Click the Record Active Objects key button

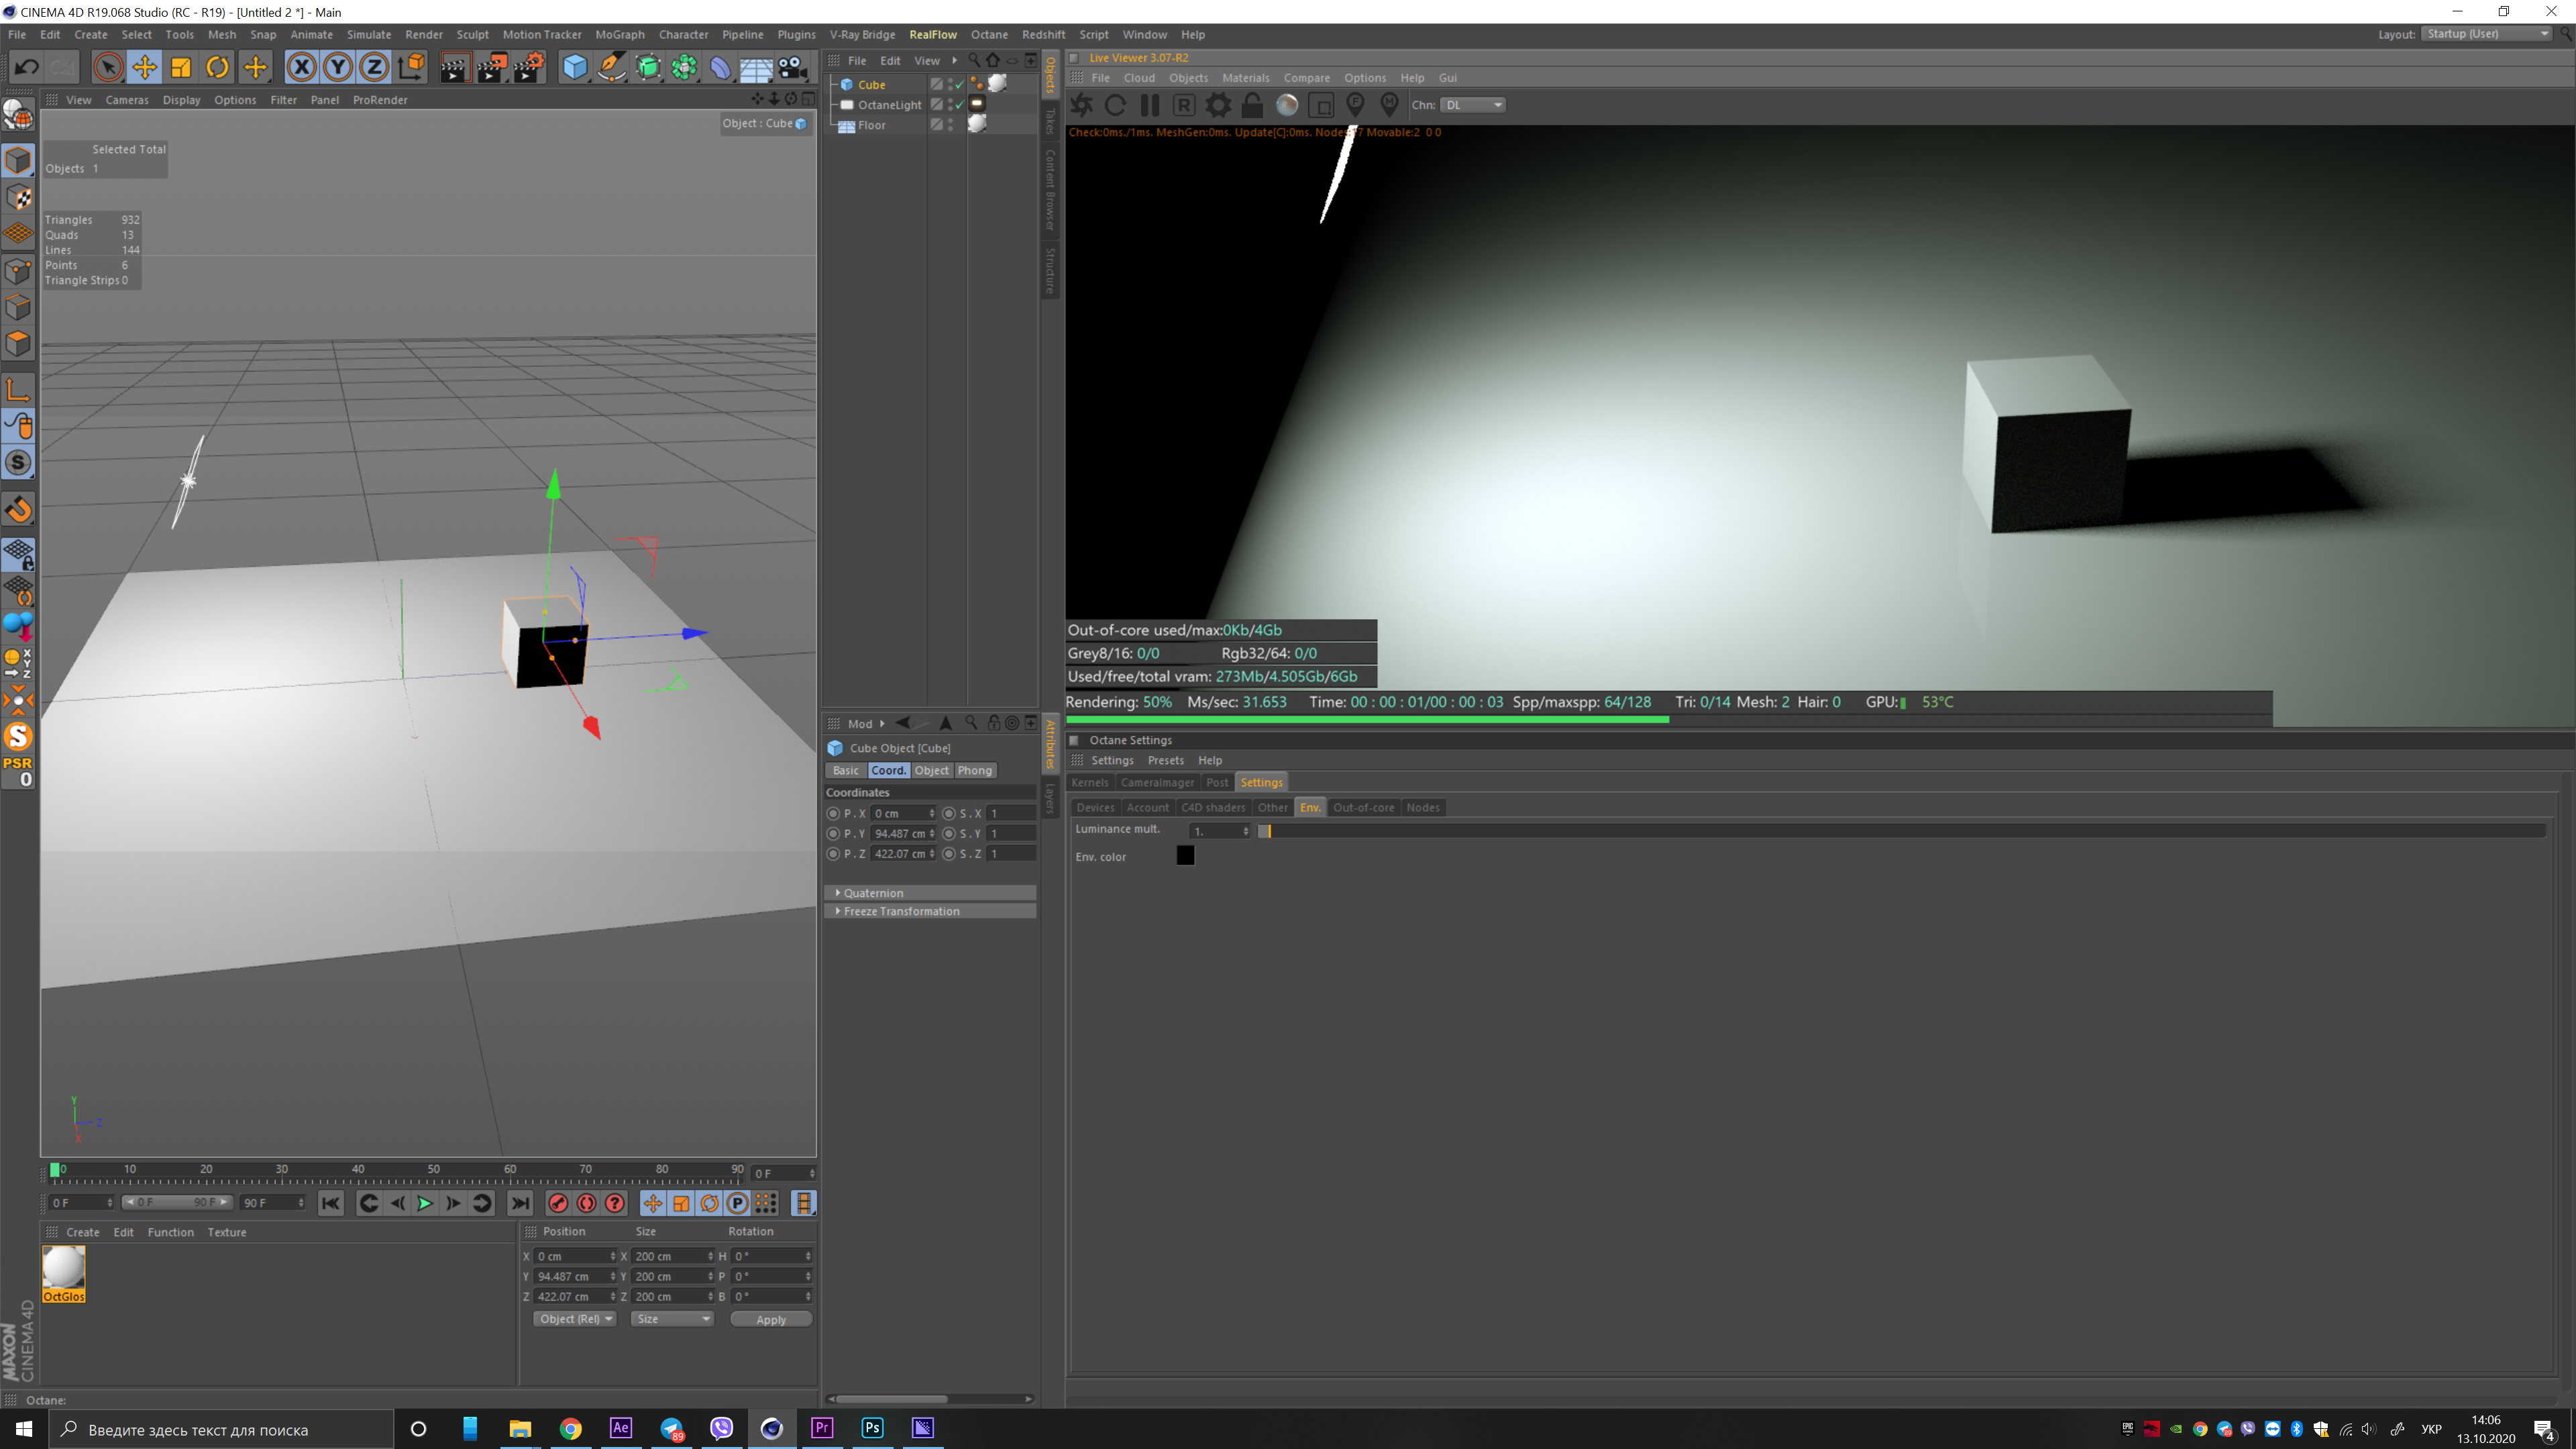point(558,1203)
